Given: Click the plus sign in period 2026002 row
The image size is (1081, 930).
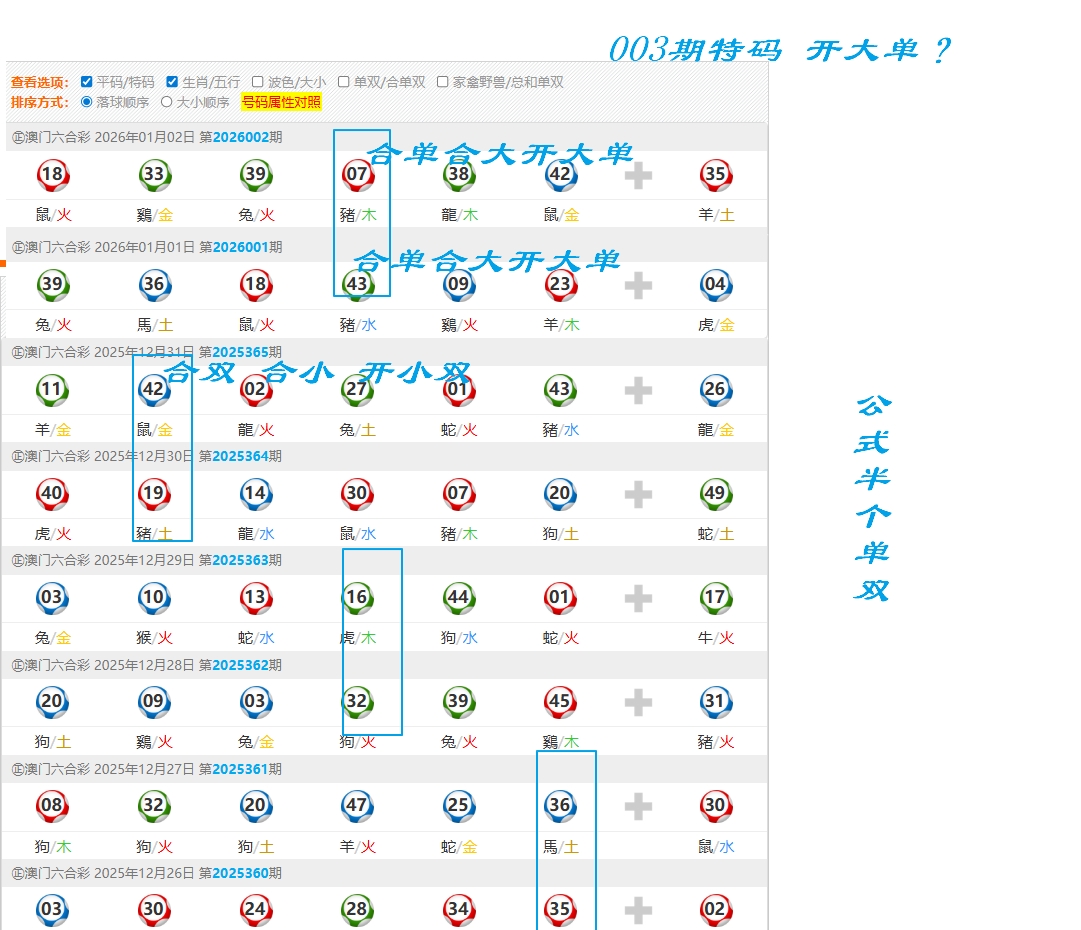Looking at the screenshot, I should click(638, 176).
